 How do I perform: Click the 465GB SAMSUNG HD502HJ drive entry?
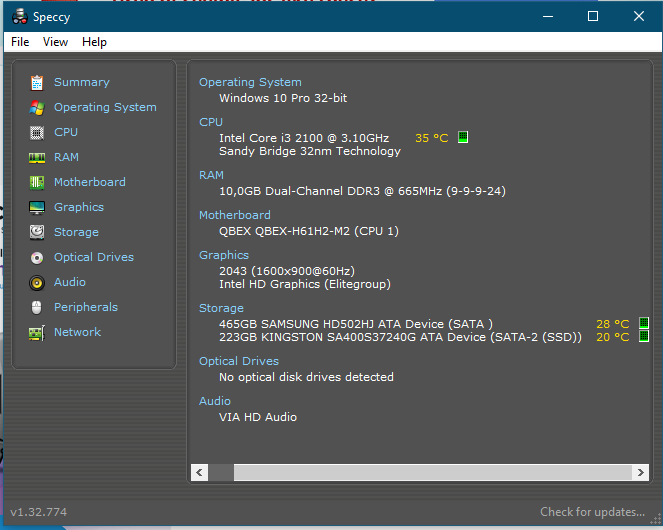356,324
